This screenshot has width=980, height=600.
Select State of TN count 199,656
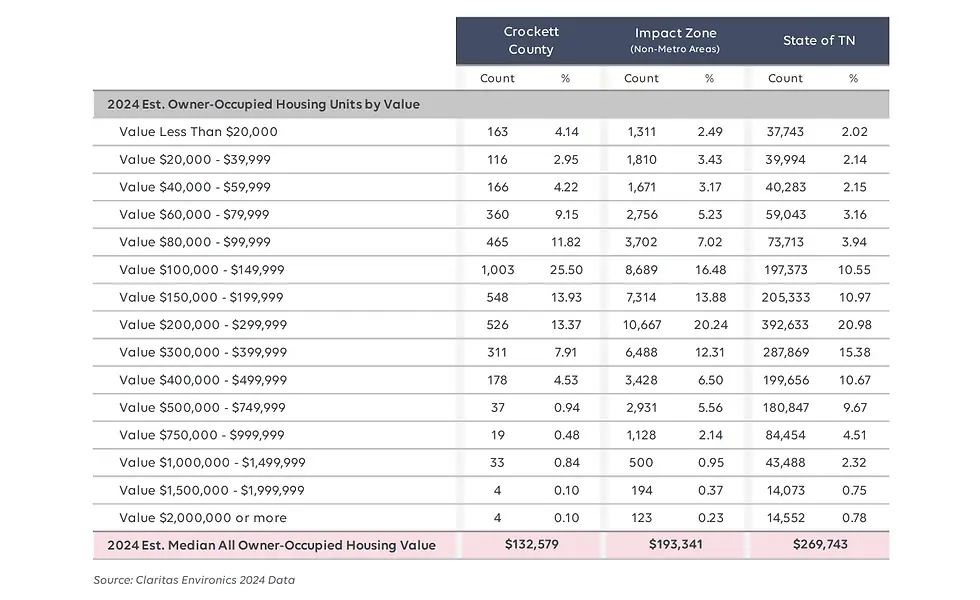pyautogui.click(x=786, y=380)
